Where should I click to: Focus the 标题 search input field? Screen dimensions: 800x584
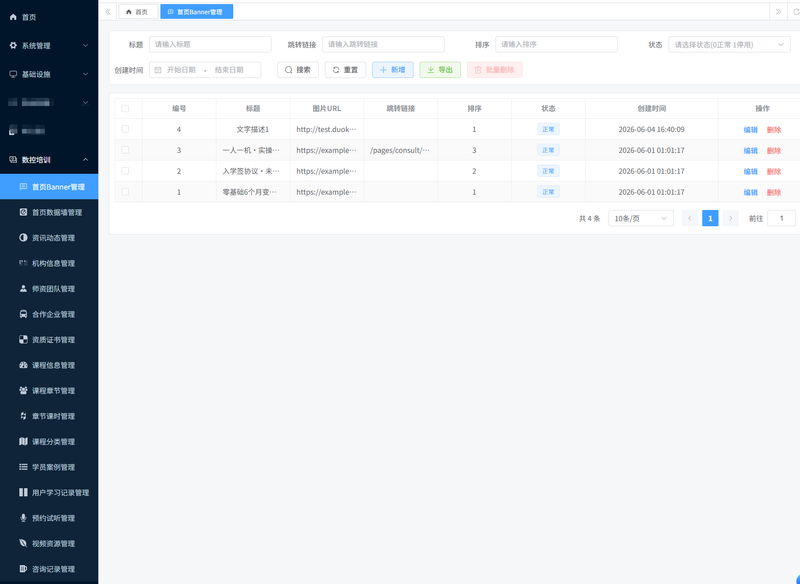coord(210,44)
